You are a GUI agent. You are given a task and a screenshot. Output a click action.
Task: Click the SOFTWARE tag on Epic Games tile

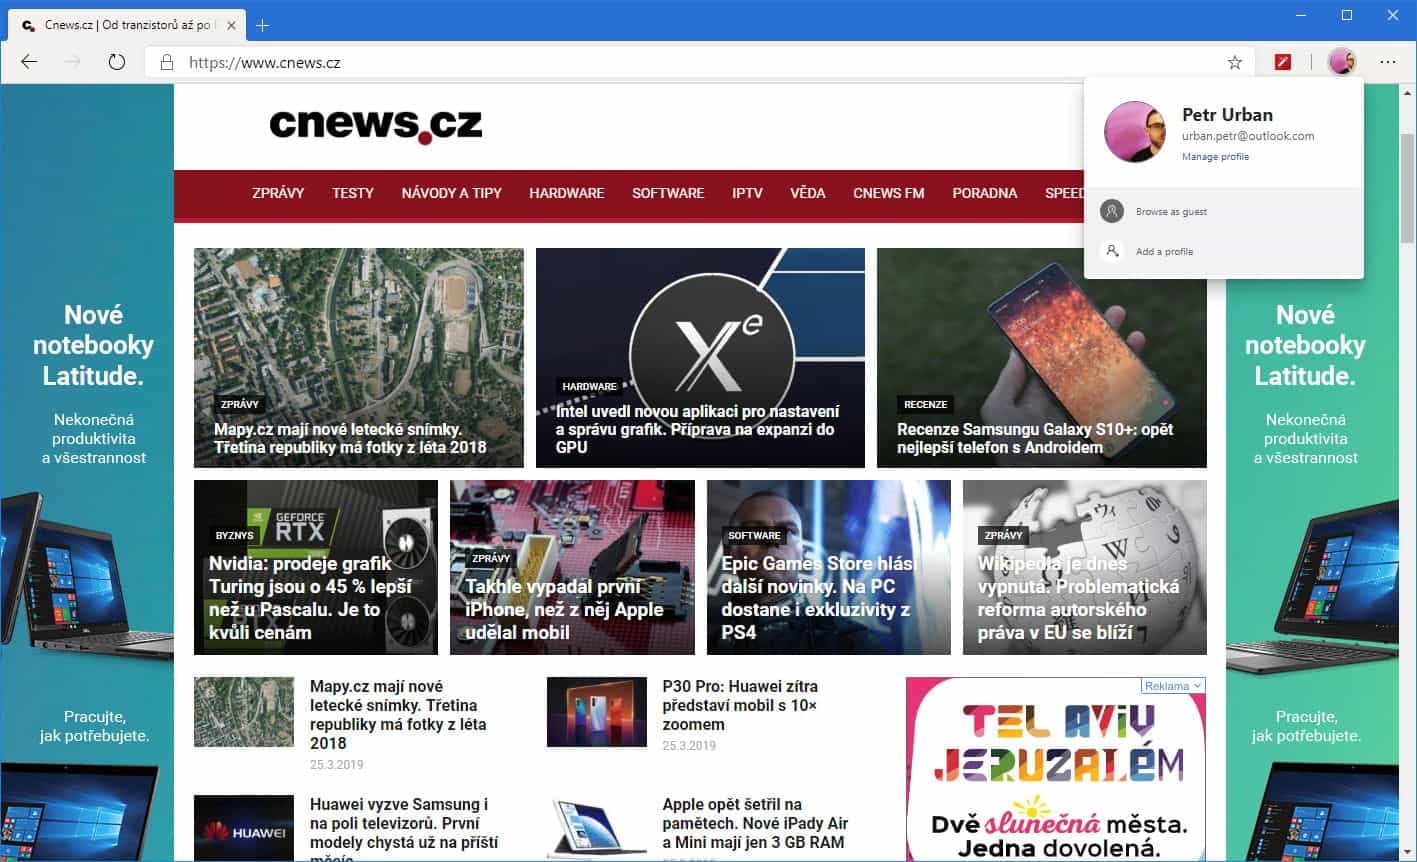point(754,536)
